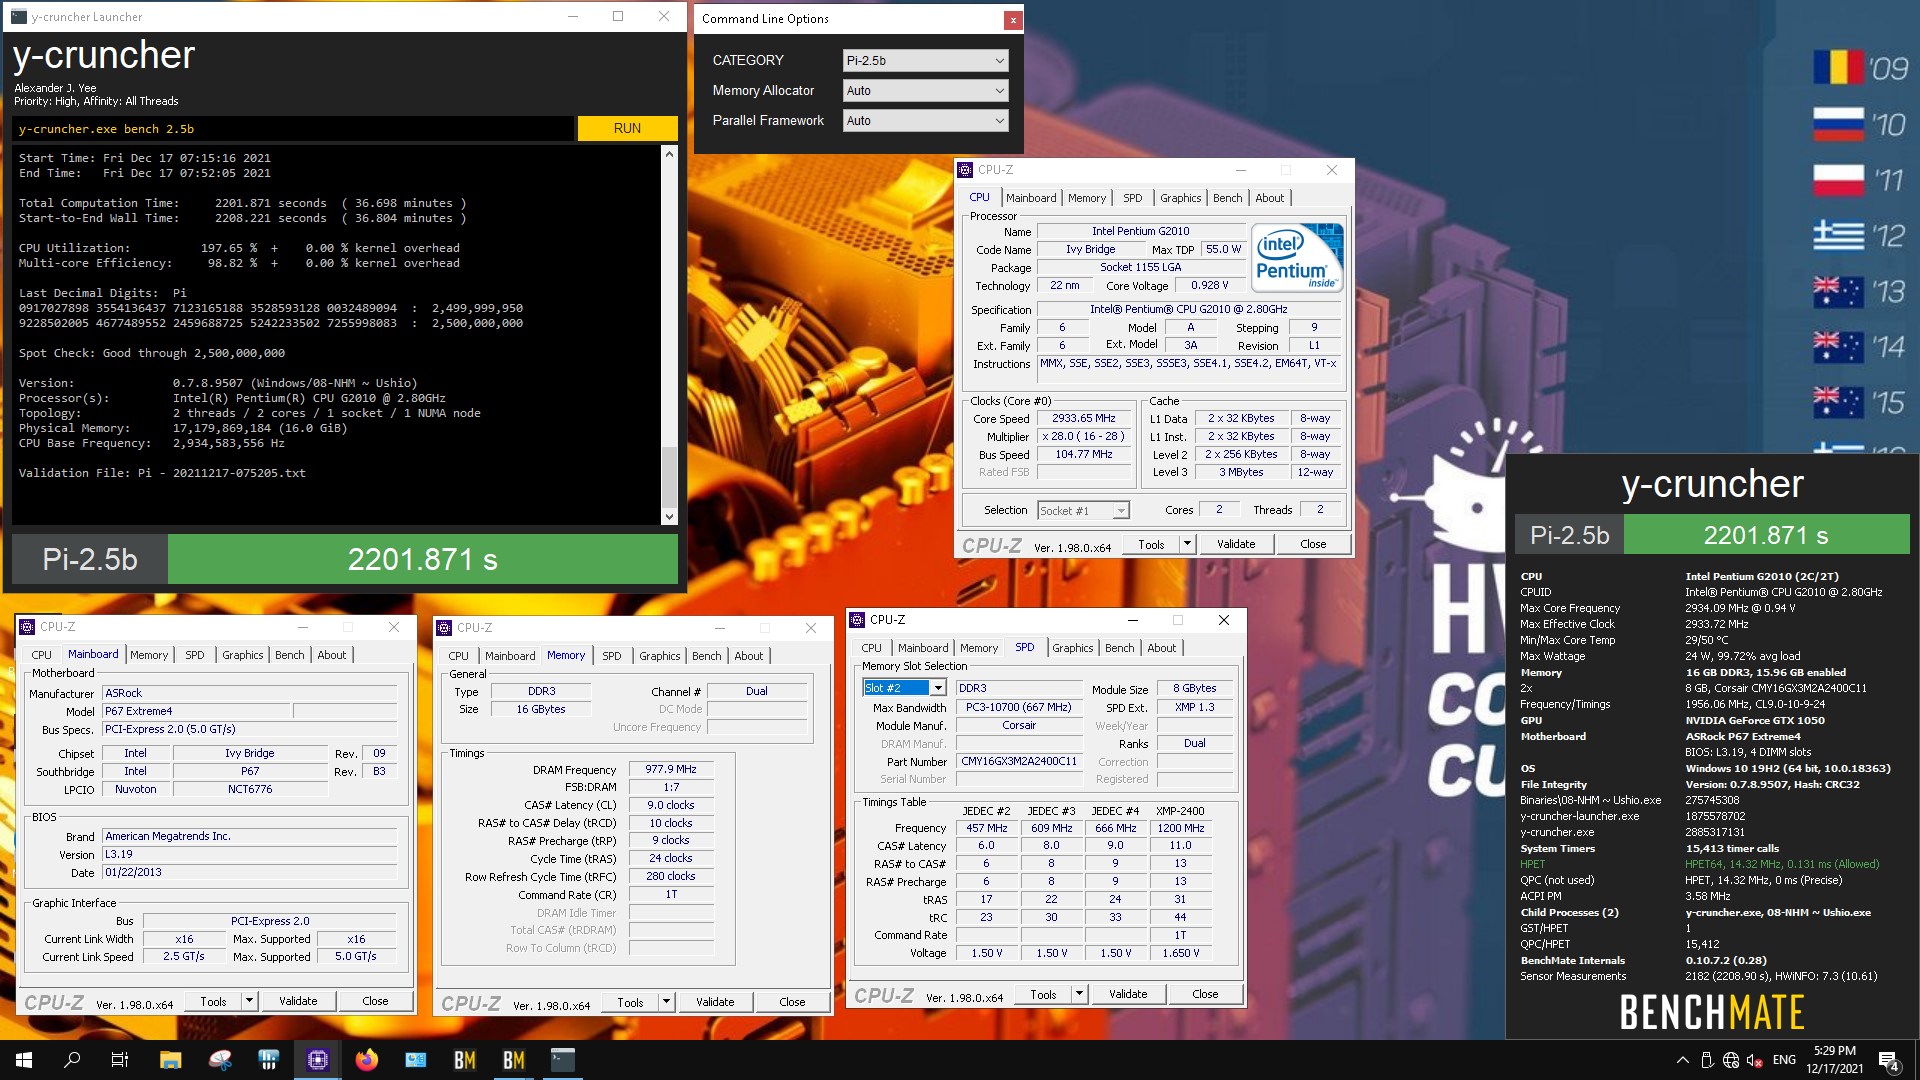Click the Safely Remove Hardware tray icon

pyautogui.click(x=1707, y=1060)
